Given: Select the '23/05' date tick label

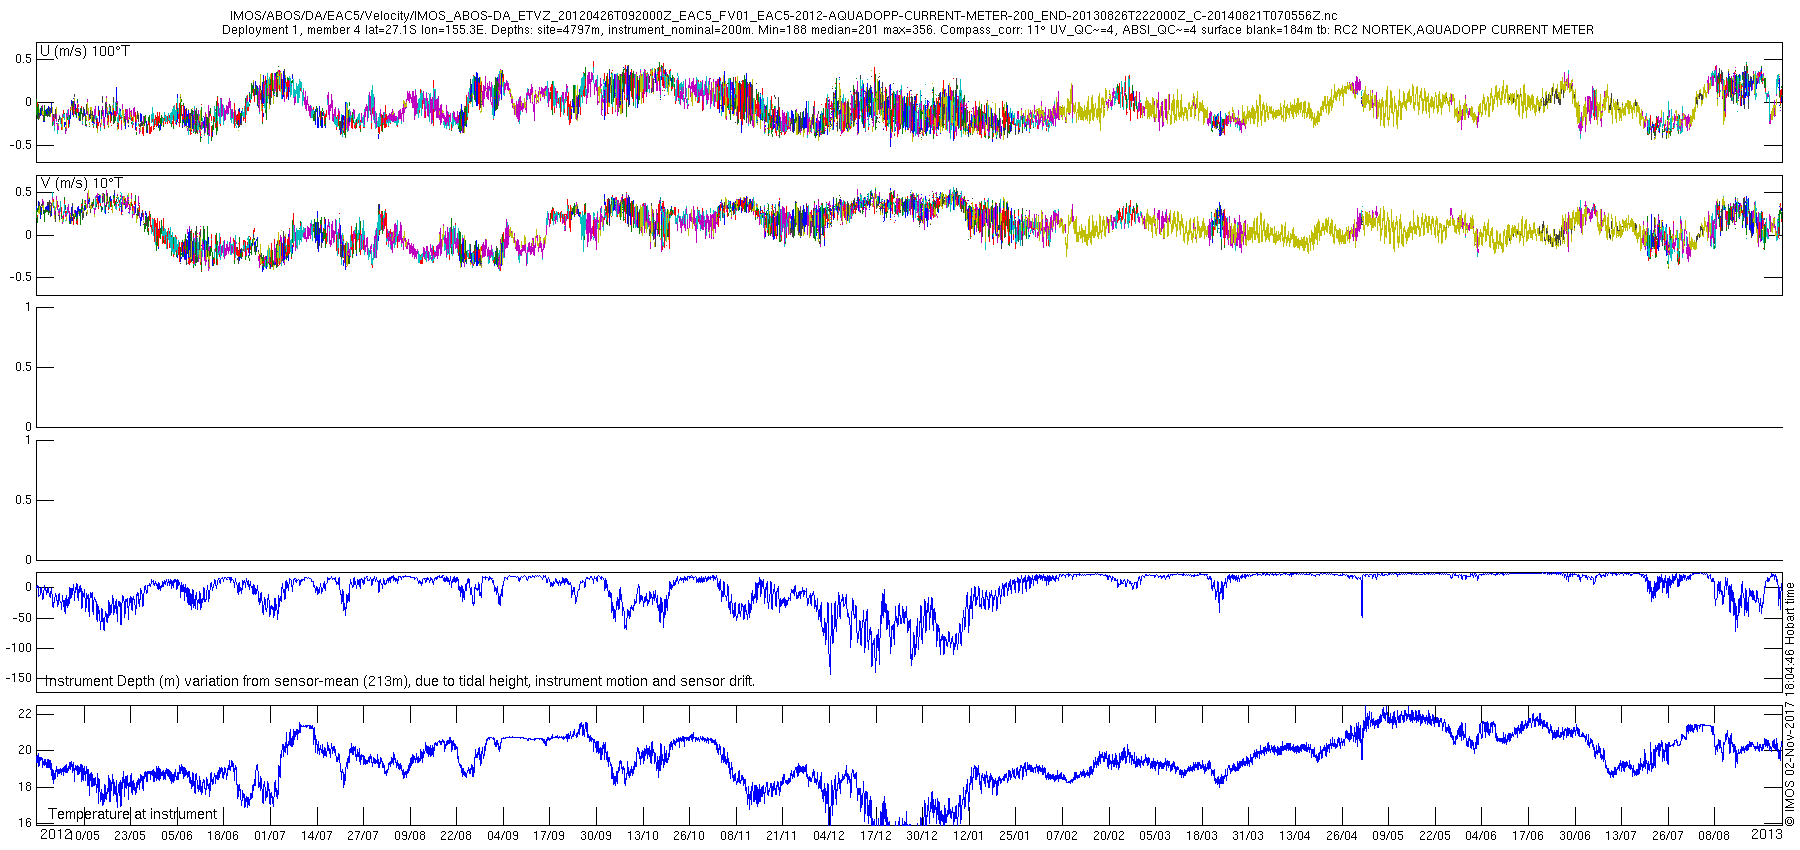Looking at the screenshot, I should pyautogui.click(x=130, y=836).
